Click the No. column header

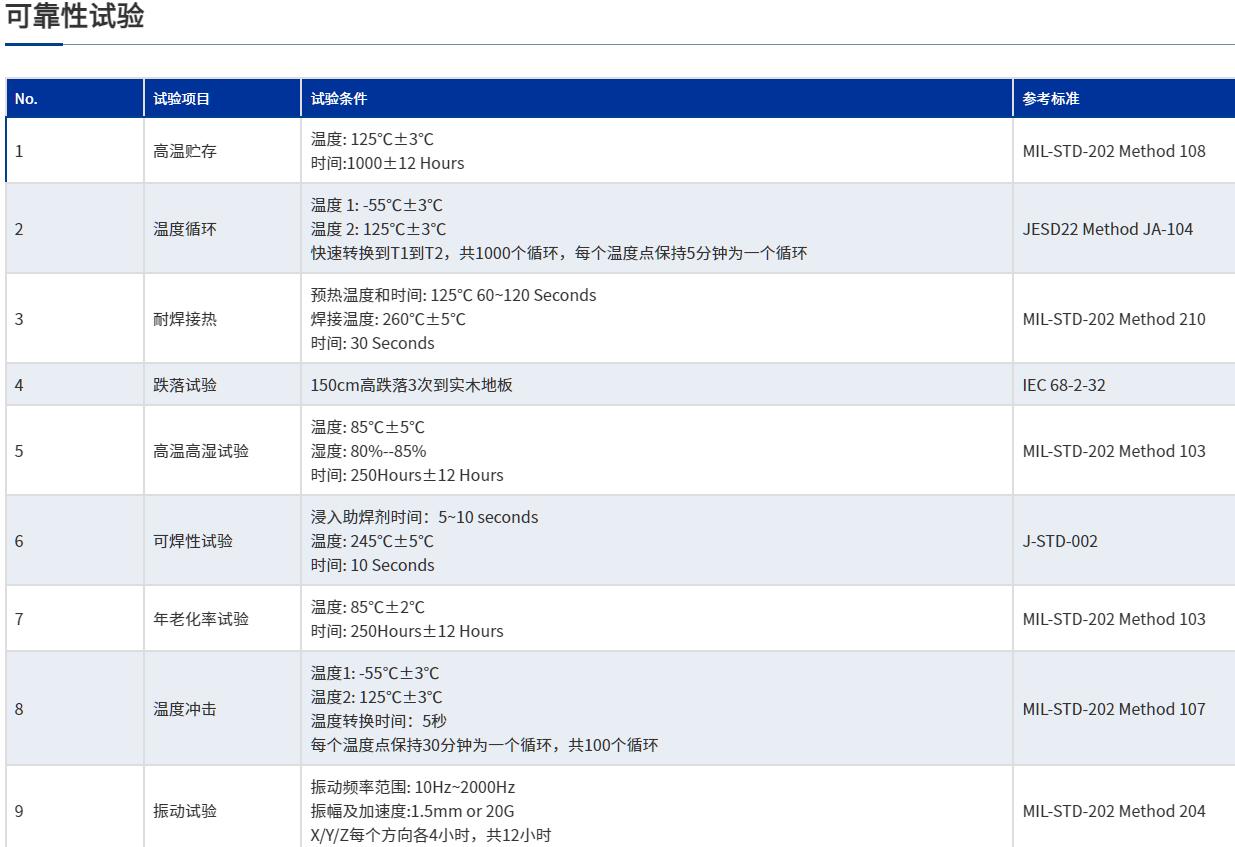coord(26,99)
